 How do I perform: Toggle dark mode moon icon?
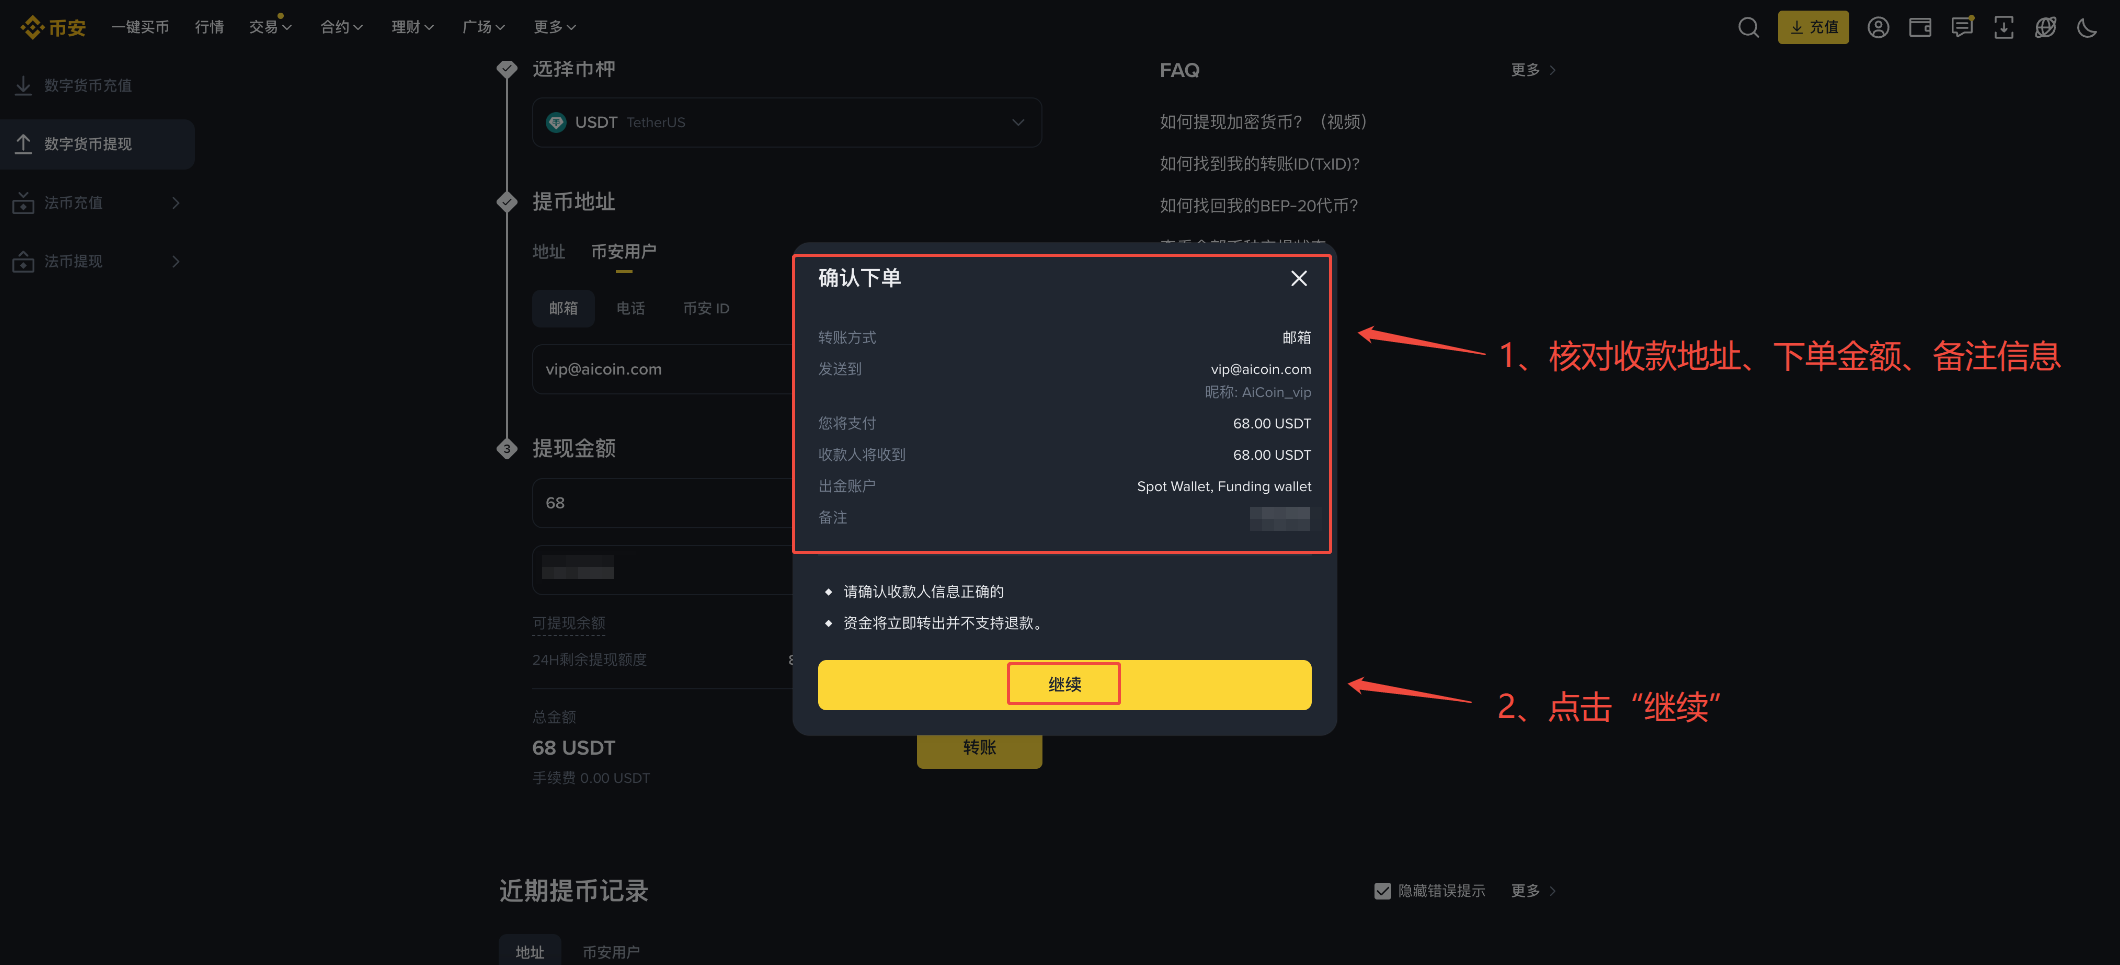[2087, 27]
